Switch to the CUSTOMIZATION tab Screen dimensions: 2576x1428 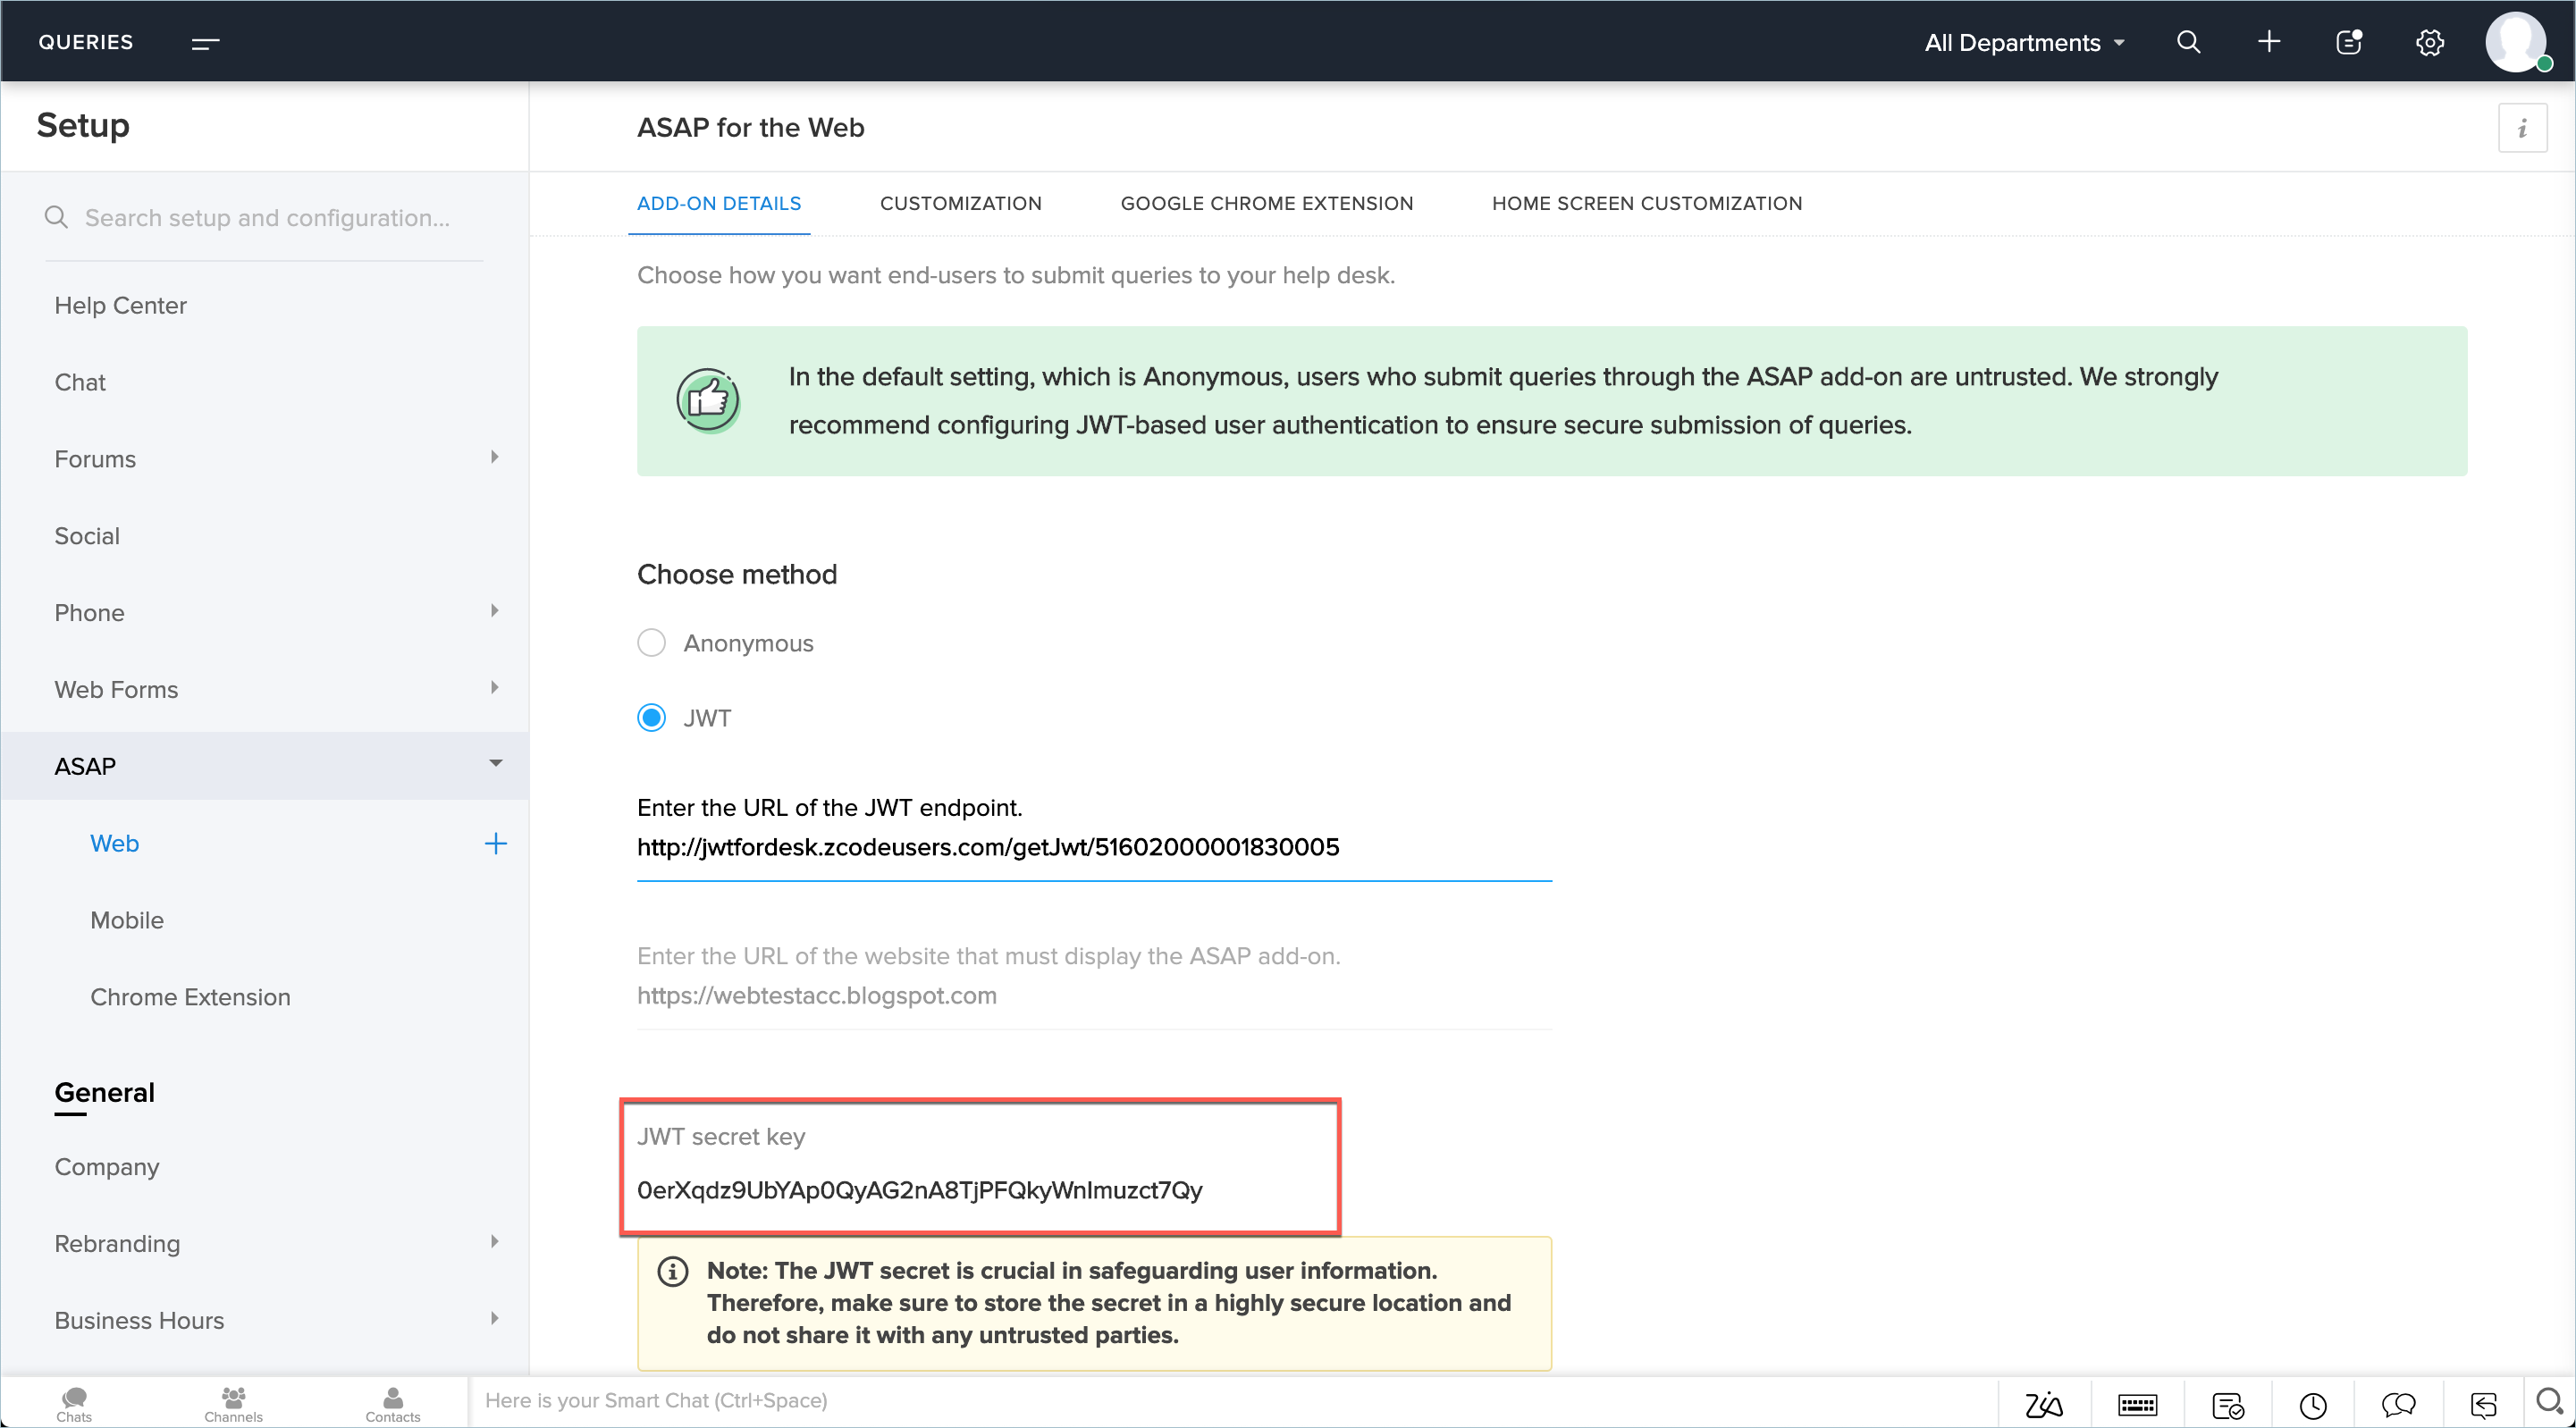tap(960, 203)
